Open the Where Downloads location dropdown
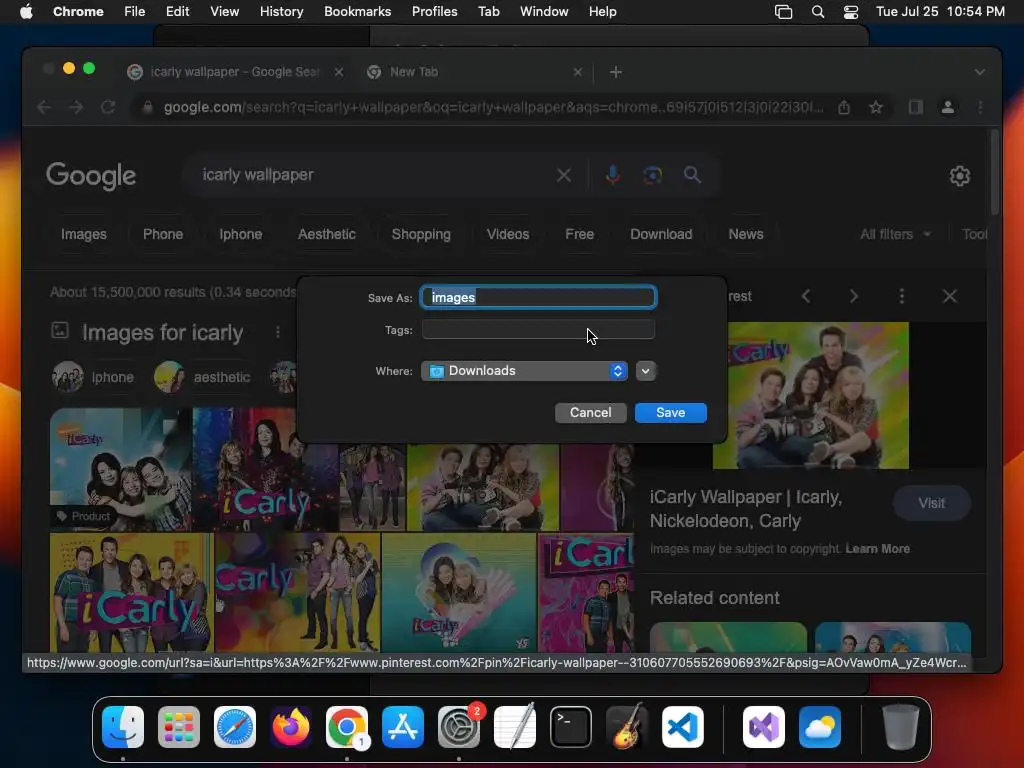This screenshot has width=1024, height=768. 524,371
